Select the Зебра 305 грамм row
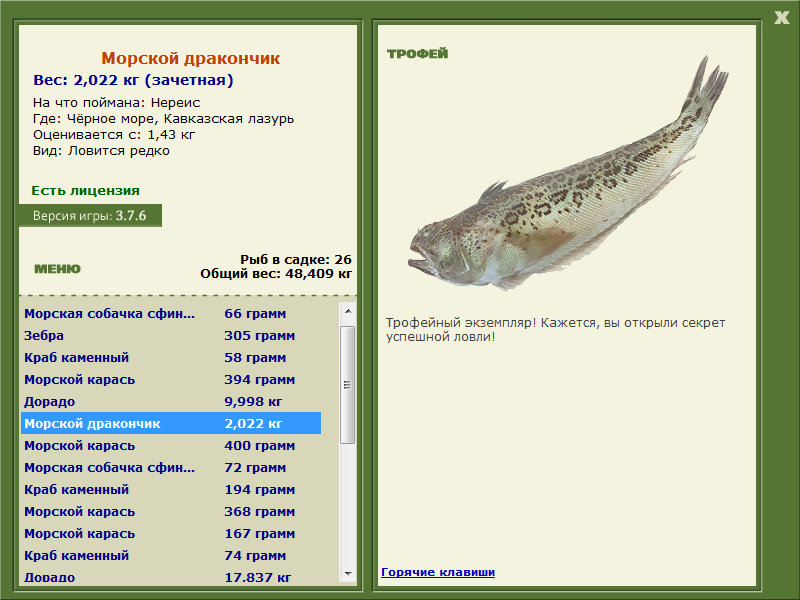Image resolution: width=800 pixels, height=600 pixels. [171, 336]
